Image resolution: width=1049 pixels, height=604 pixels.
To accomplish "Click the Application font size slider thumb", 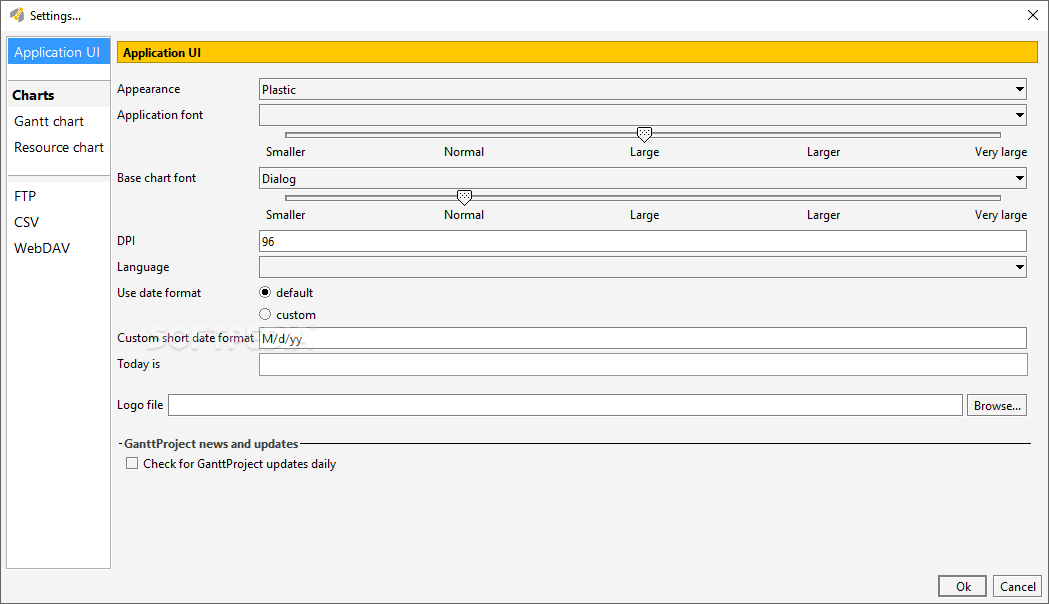I will pyautogui.click(x=644, y=134).
